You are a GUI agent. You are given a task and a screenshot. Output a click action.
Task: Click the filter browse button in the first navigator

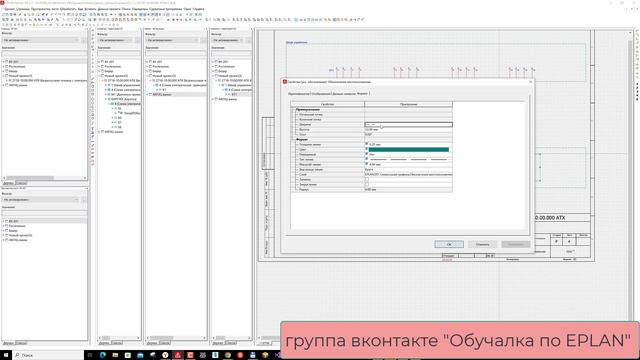[84, 40]
